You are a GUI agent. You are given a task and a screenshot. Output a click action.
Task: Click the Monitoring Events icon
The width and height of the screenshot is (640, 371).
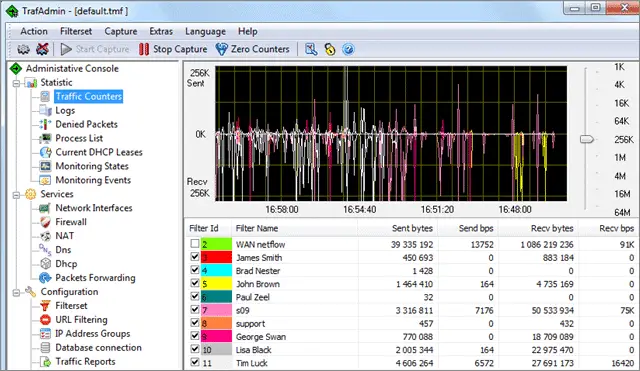coord(45,180)
